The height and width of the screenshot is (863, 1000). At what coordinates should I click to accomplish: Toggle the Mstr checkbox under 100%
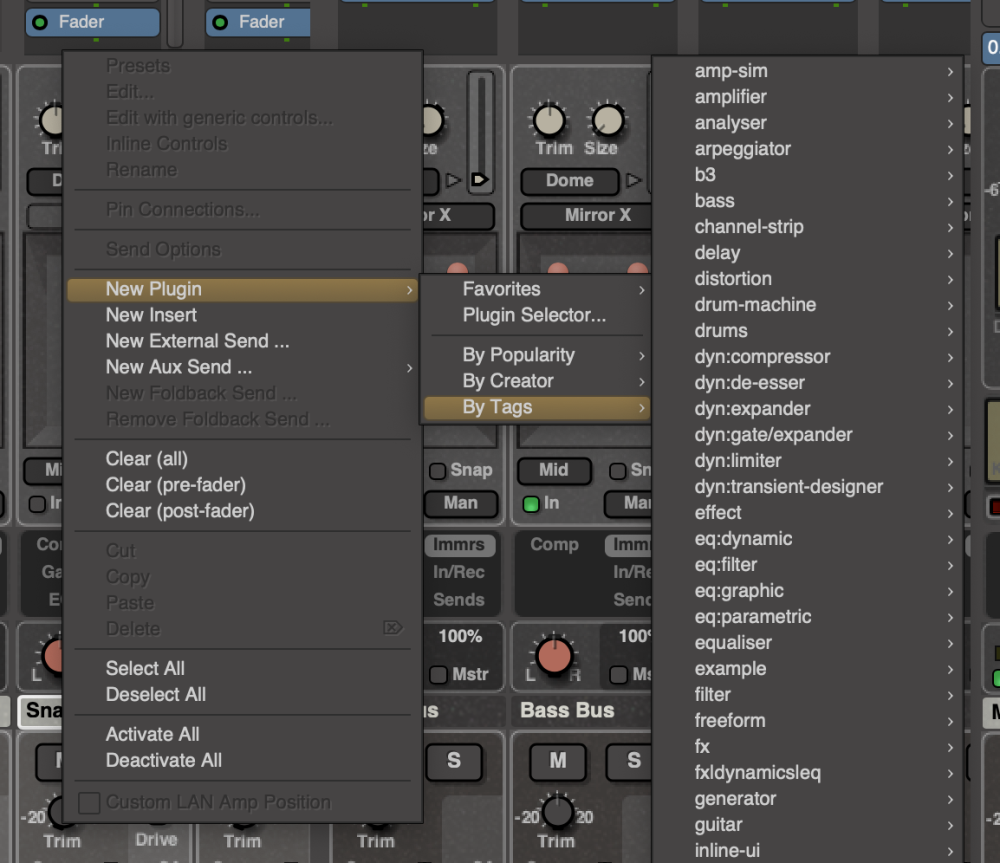(x=438, y=675)
